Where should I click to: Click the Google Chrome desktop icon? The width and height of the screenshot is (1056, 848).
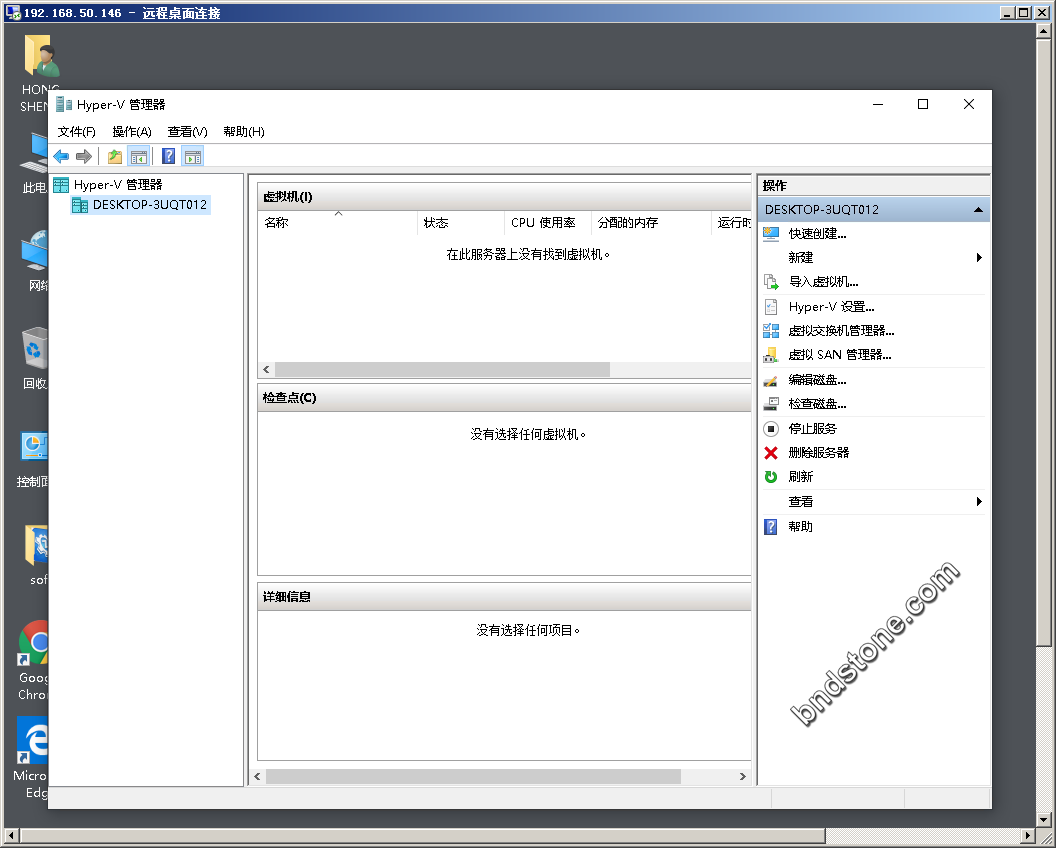34,643
